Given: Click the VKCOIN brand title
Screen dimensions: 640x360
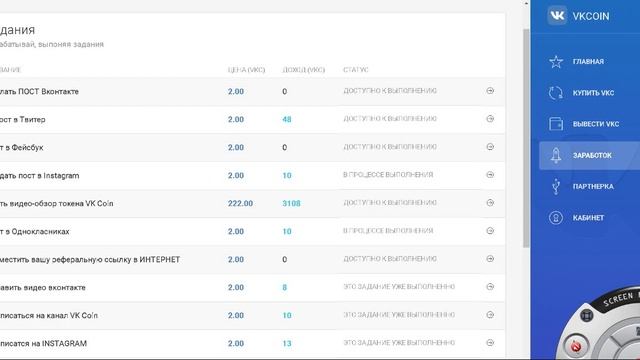Looking at the screenshot, I should pos(591,16).
